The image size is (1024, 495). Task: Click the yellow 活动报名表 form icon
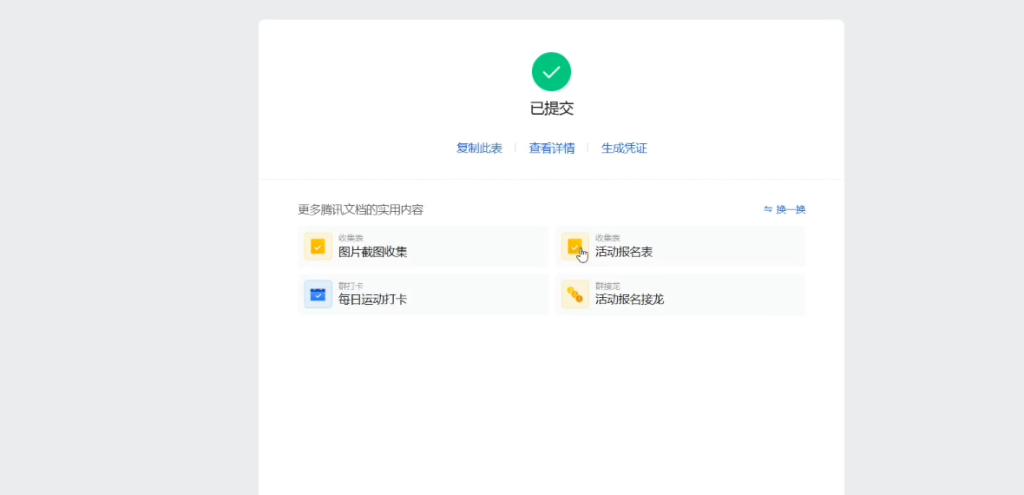pos(574,246)
